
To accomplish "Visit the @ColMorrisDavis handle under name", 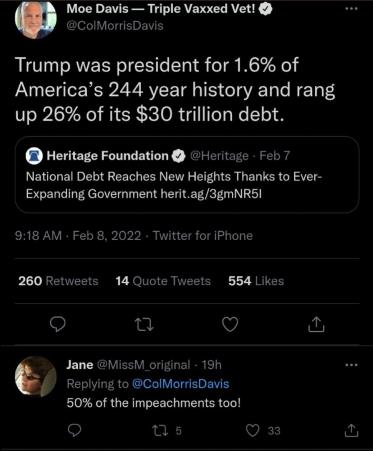I will pos(115,26).
